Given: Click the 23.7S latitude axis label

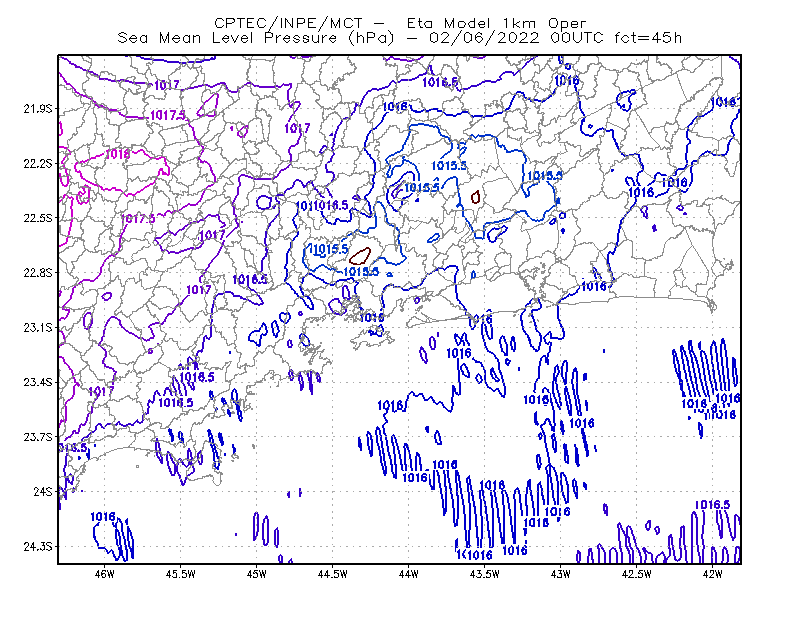Looking at the screenshot, I should [38, 437].
